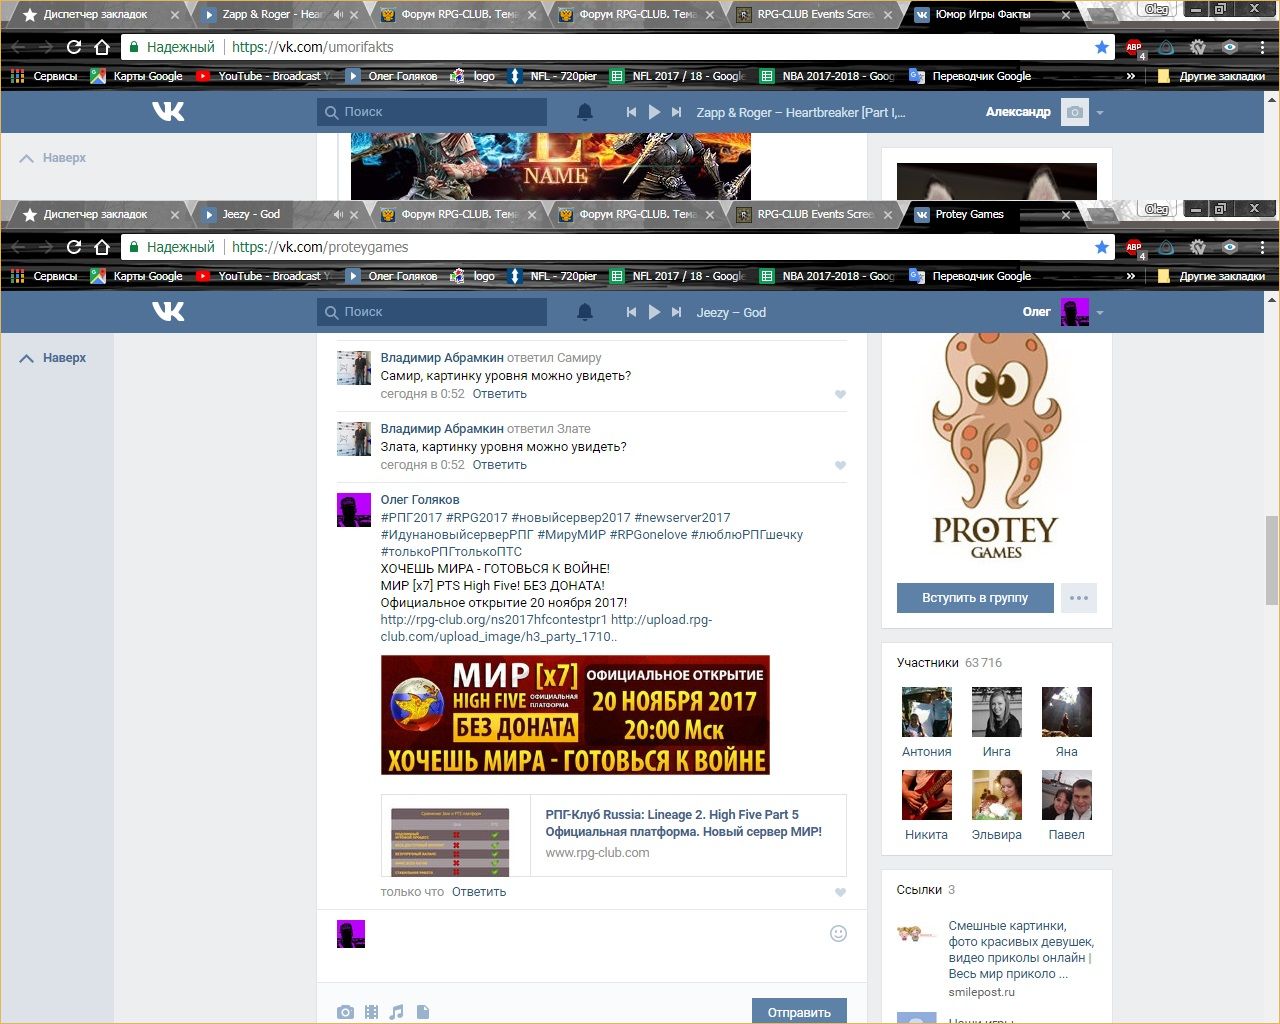The image size is (1280, 1024).
Task: Open member Павел's avatar
Action: (x=1066, y=795)
